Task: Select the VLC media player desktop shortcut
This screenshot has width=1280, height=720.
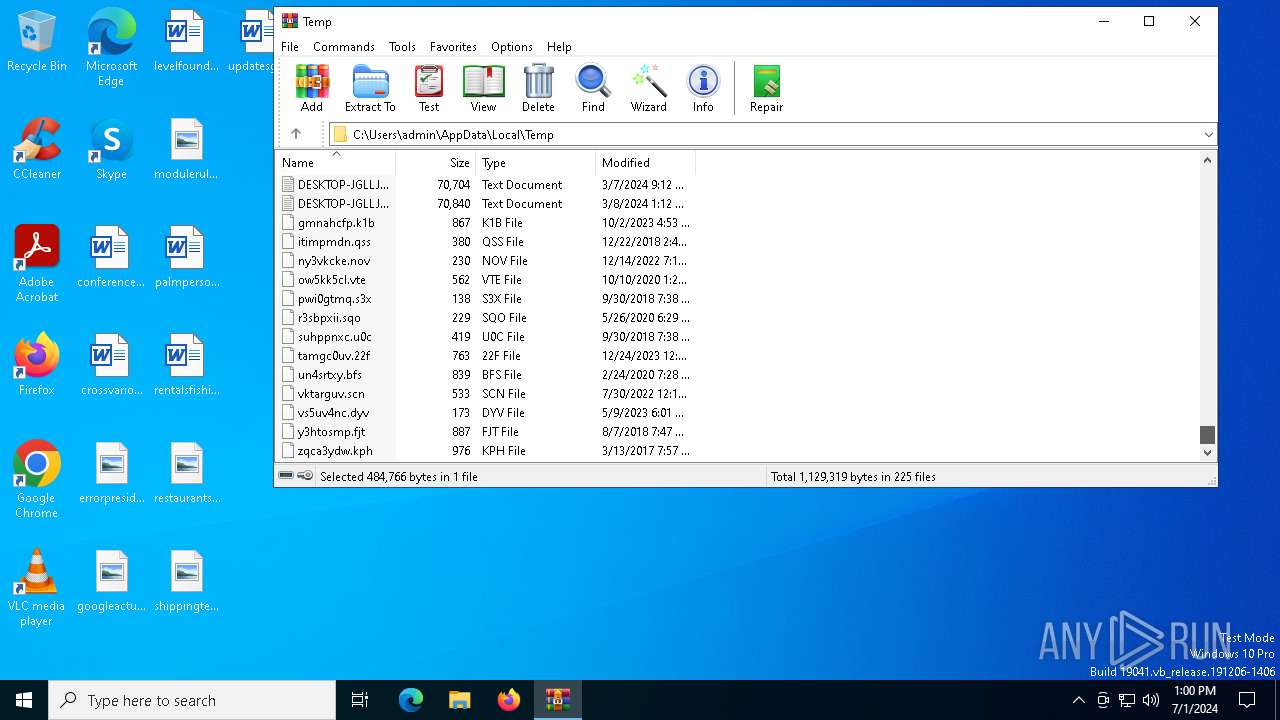Action: click(37, 588)
